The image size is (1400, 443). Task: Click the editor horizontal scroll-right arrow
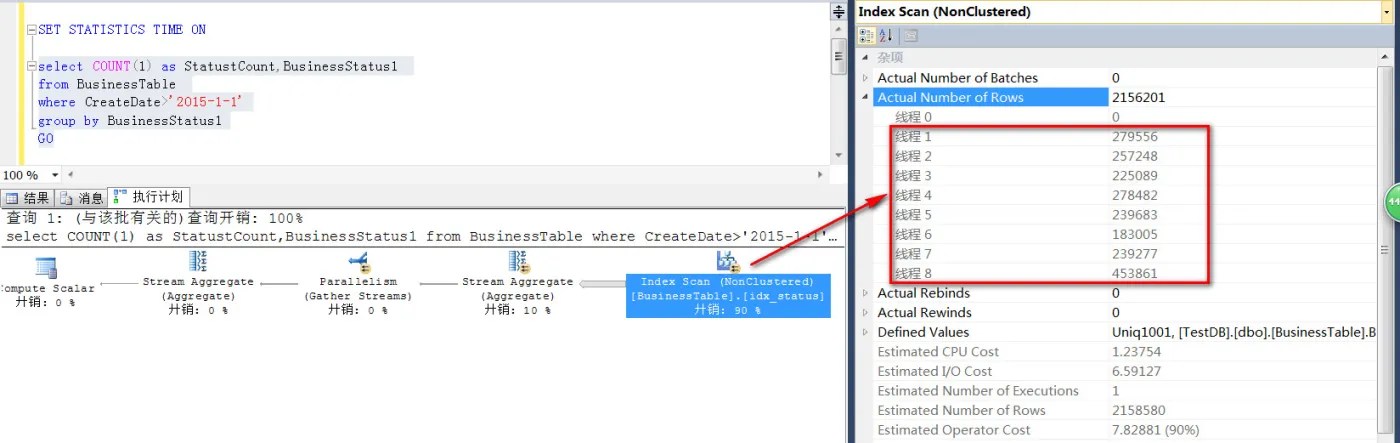(x=822, y=175)
